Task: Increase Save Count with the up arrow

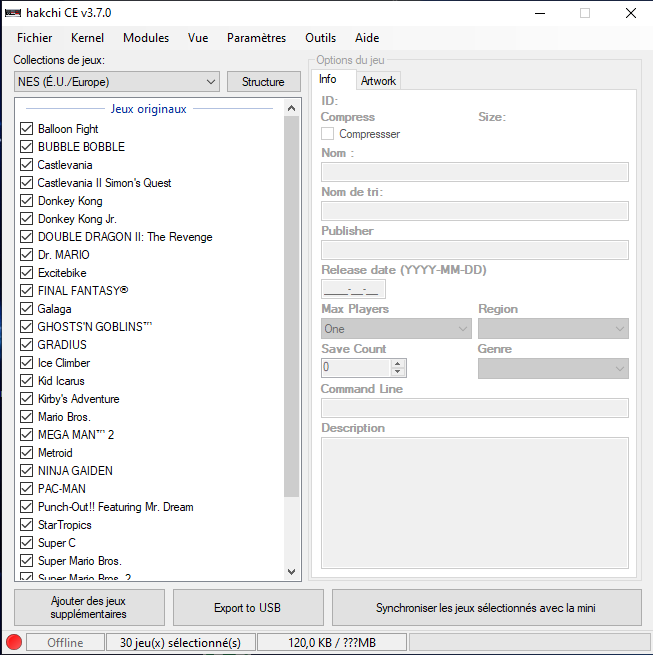Action: 398,363
